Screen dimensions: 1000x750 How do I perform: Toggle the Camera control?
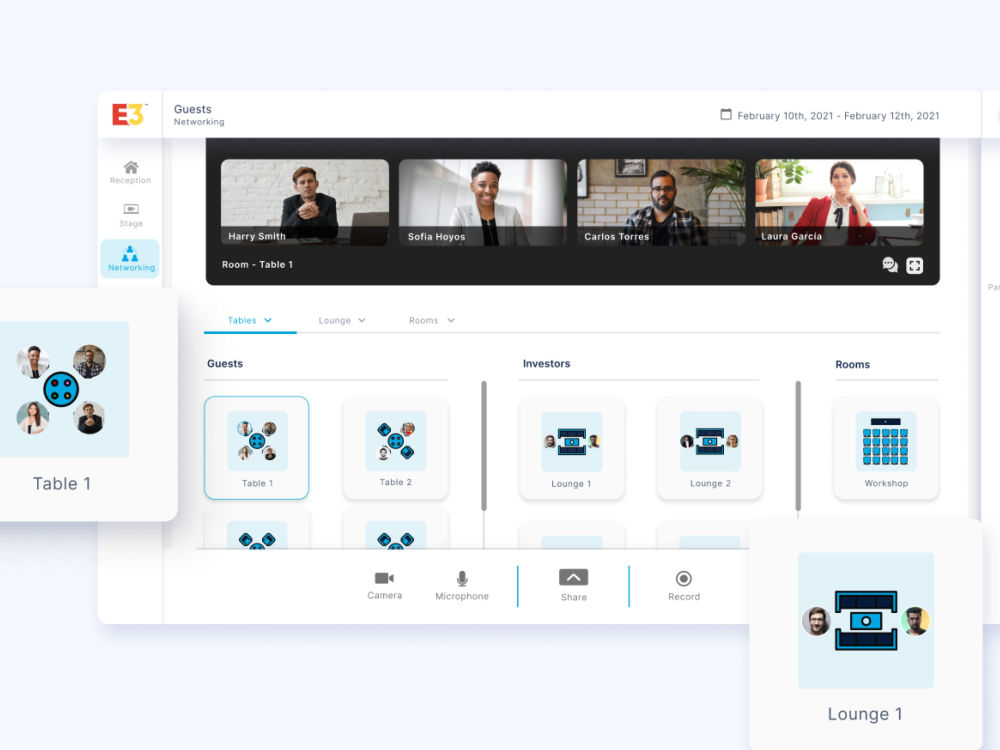pos(384,585)
